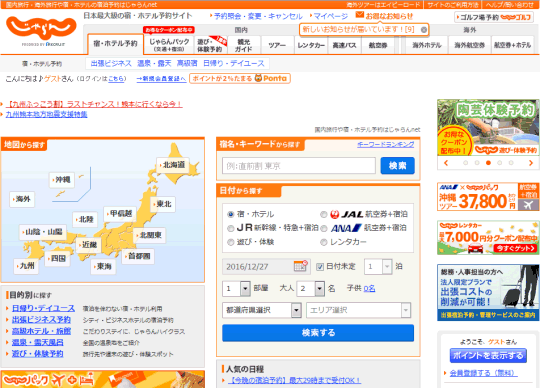Screen dimensions: 540x388
Task: Click the Jalan logo
Action: [x=41, y=30]
